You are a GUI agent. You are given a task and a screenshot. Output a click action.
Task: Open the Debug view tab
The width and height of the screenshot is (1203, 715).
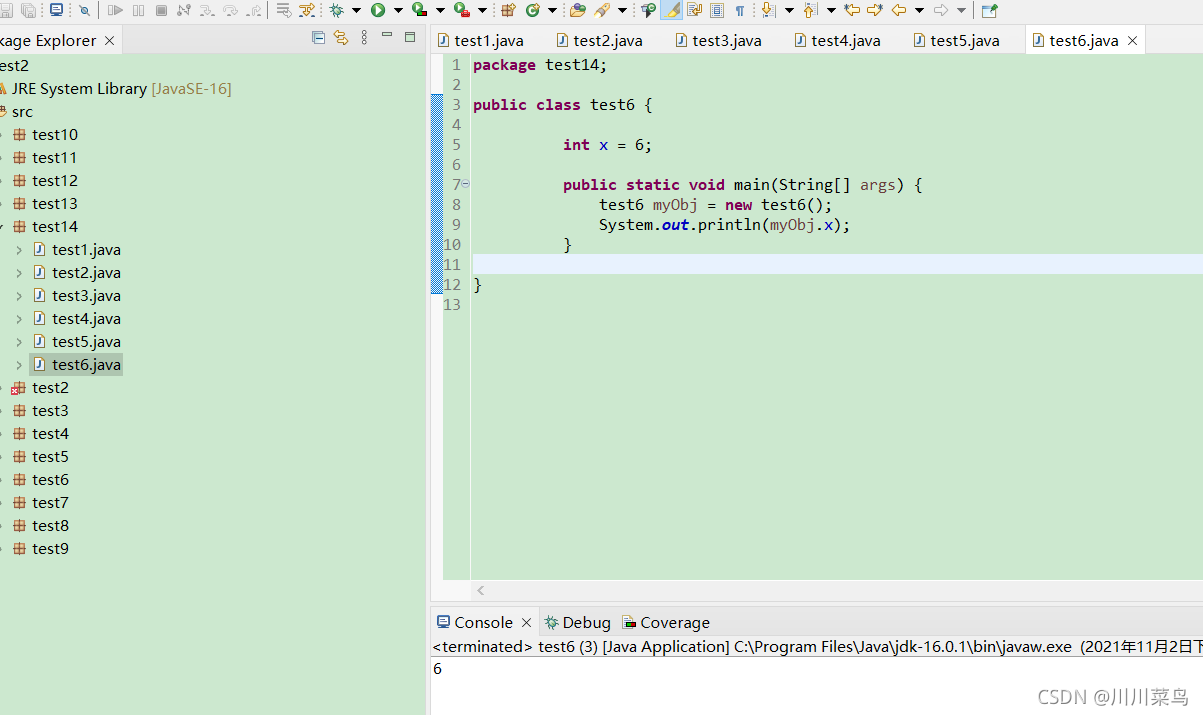577,622
